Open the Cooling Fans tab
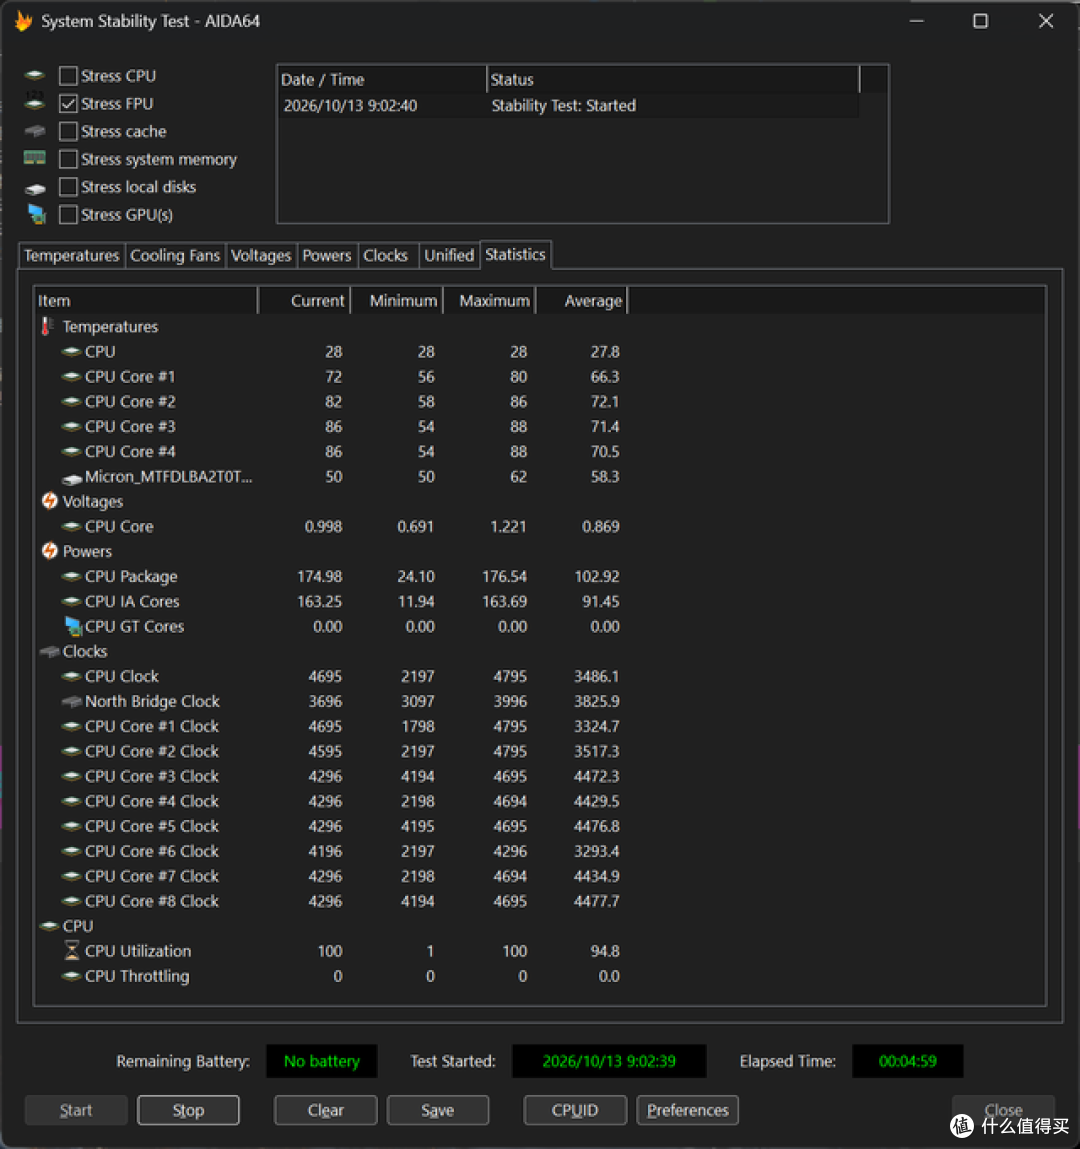This screenshot has width=1080, height=1149. click(x=174, y=256)
